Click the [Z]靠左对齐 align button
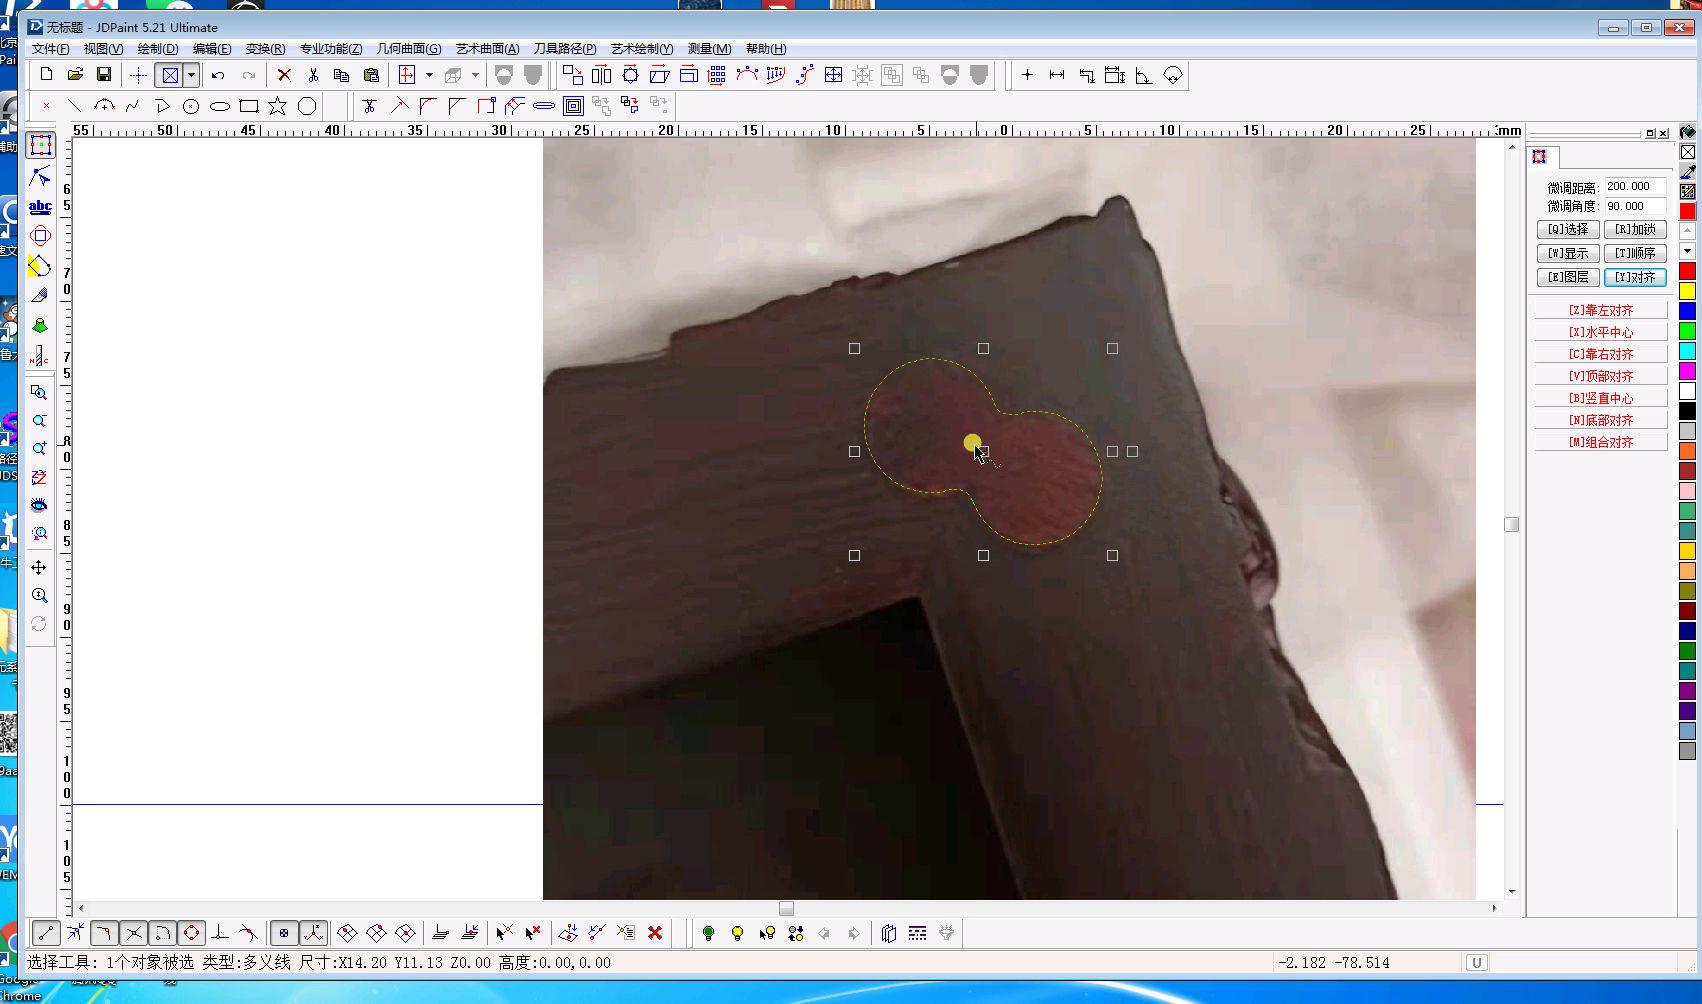 pos(1600,310)
